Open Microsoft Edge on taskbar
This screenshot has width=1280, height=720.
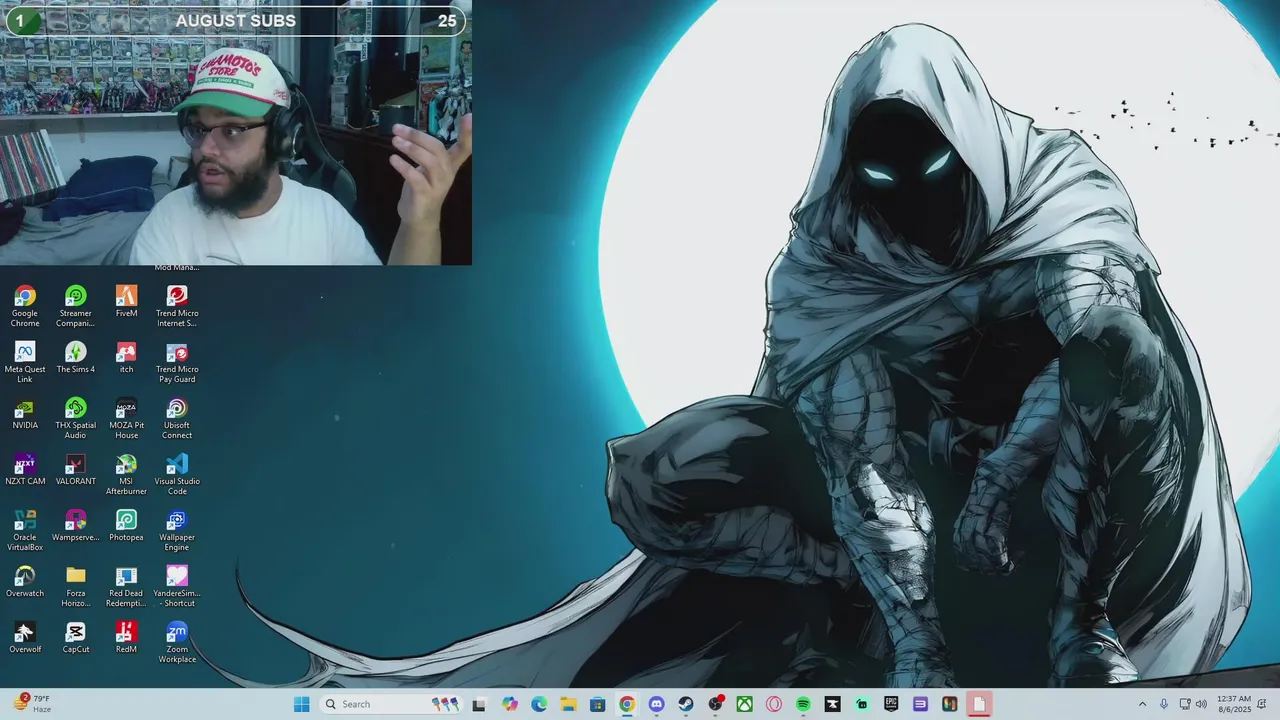[539, 704]
